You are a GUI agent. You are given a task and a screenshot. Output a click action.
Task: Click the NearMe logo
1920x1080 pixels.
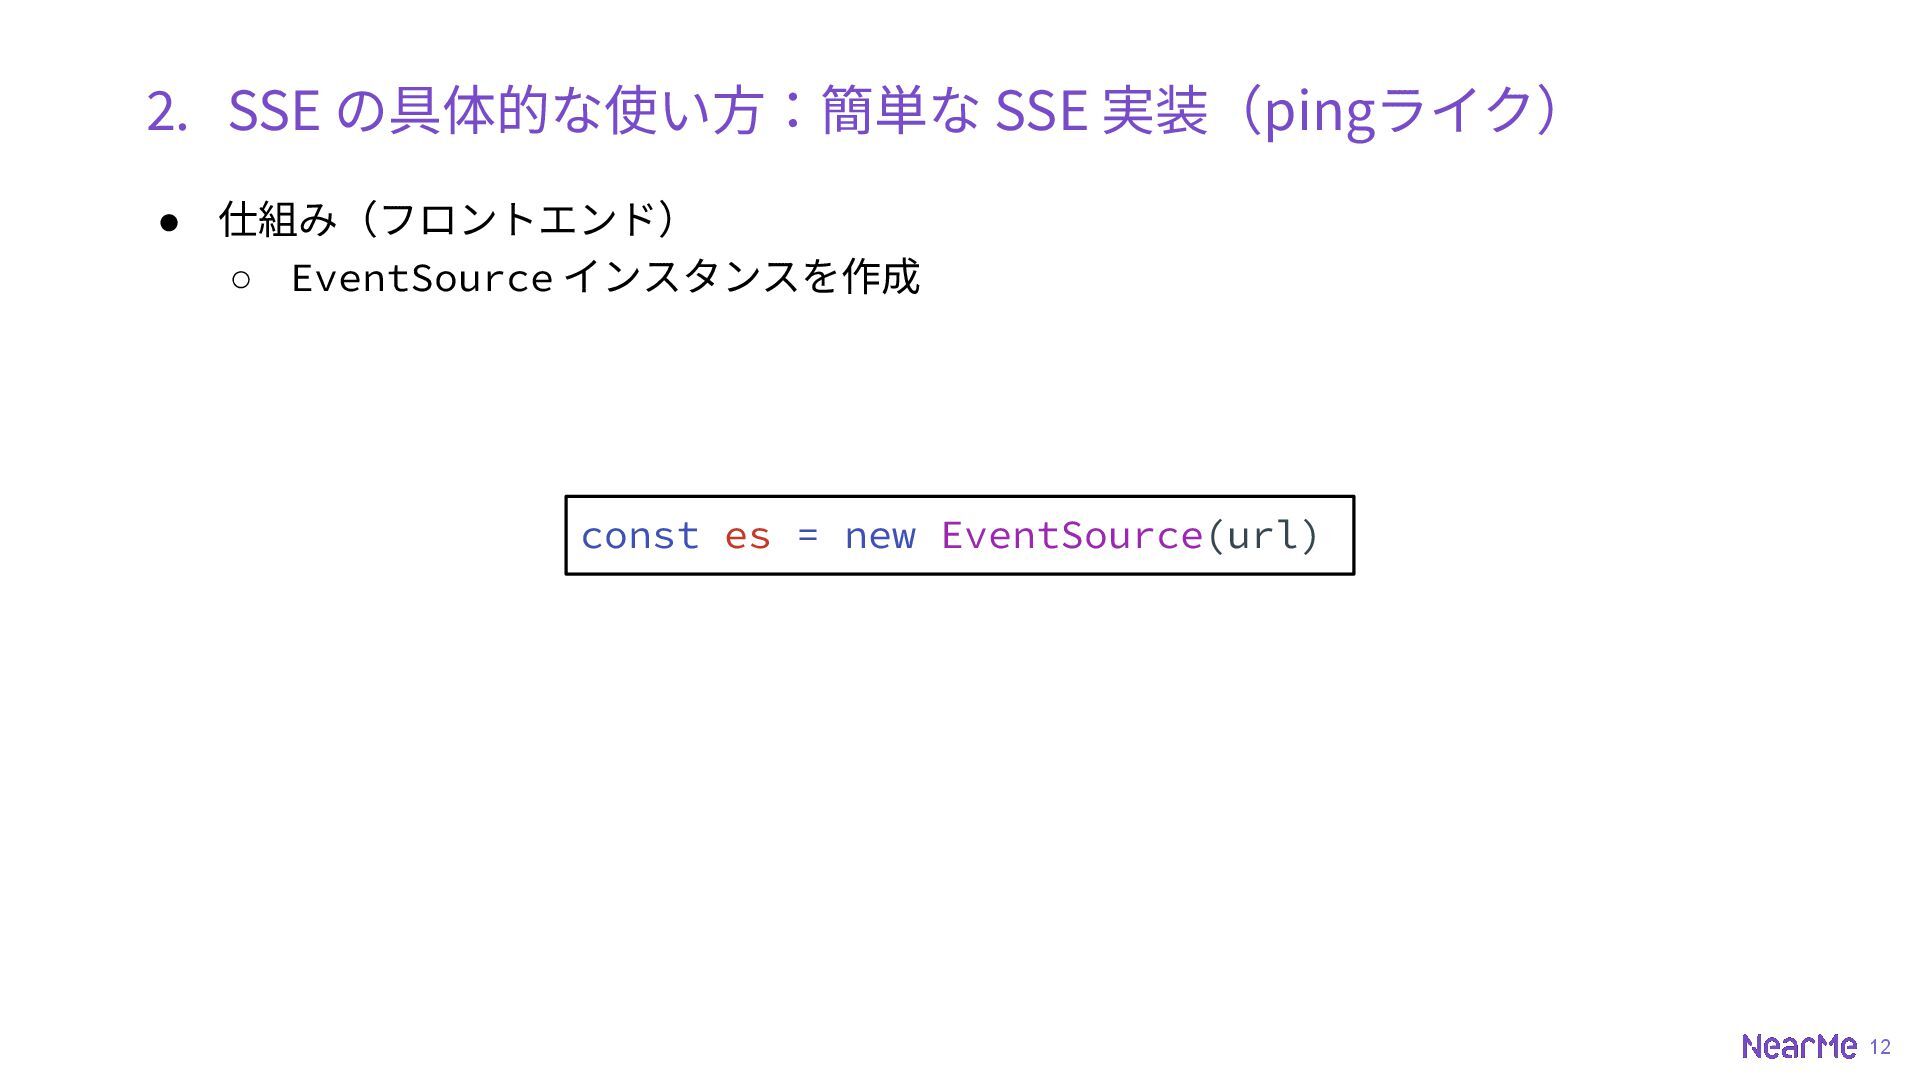click(1799, 1046)
